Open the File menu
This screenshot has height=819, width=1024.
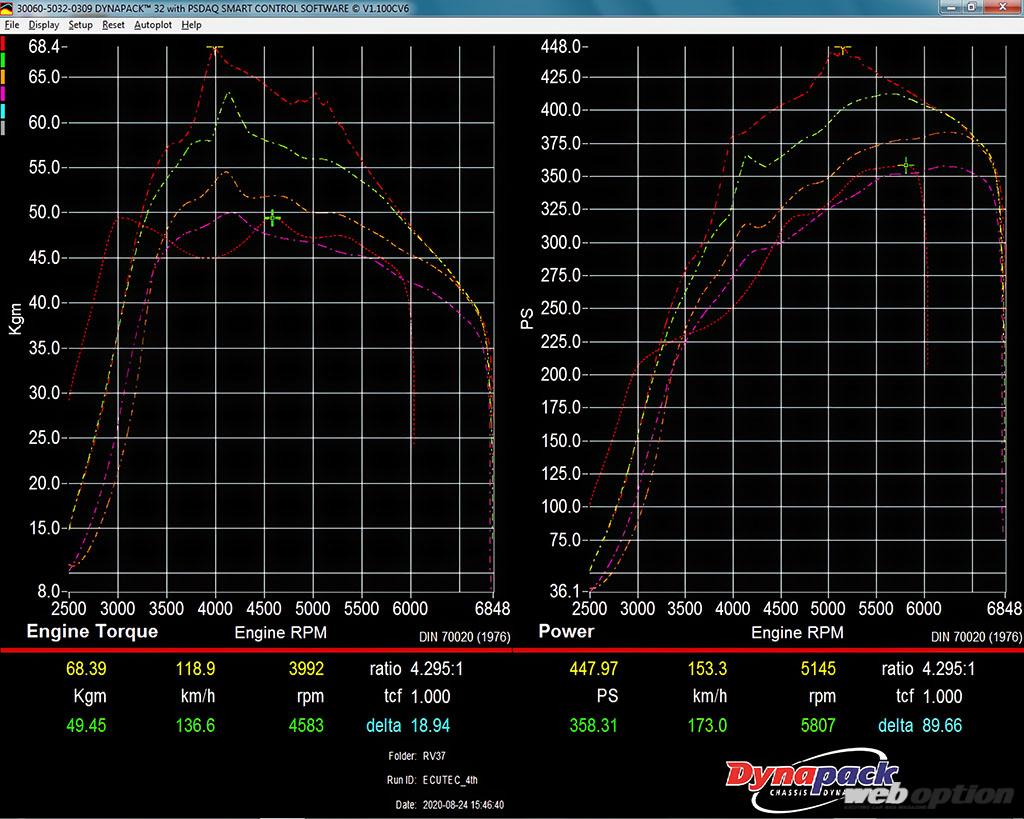pos(12,25)
